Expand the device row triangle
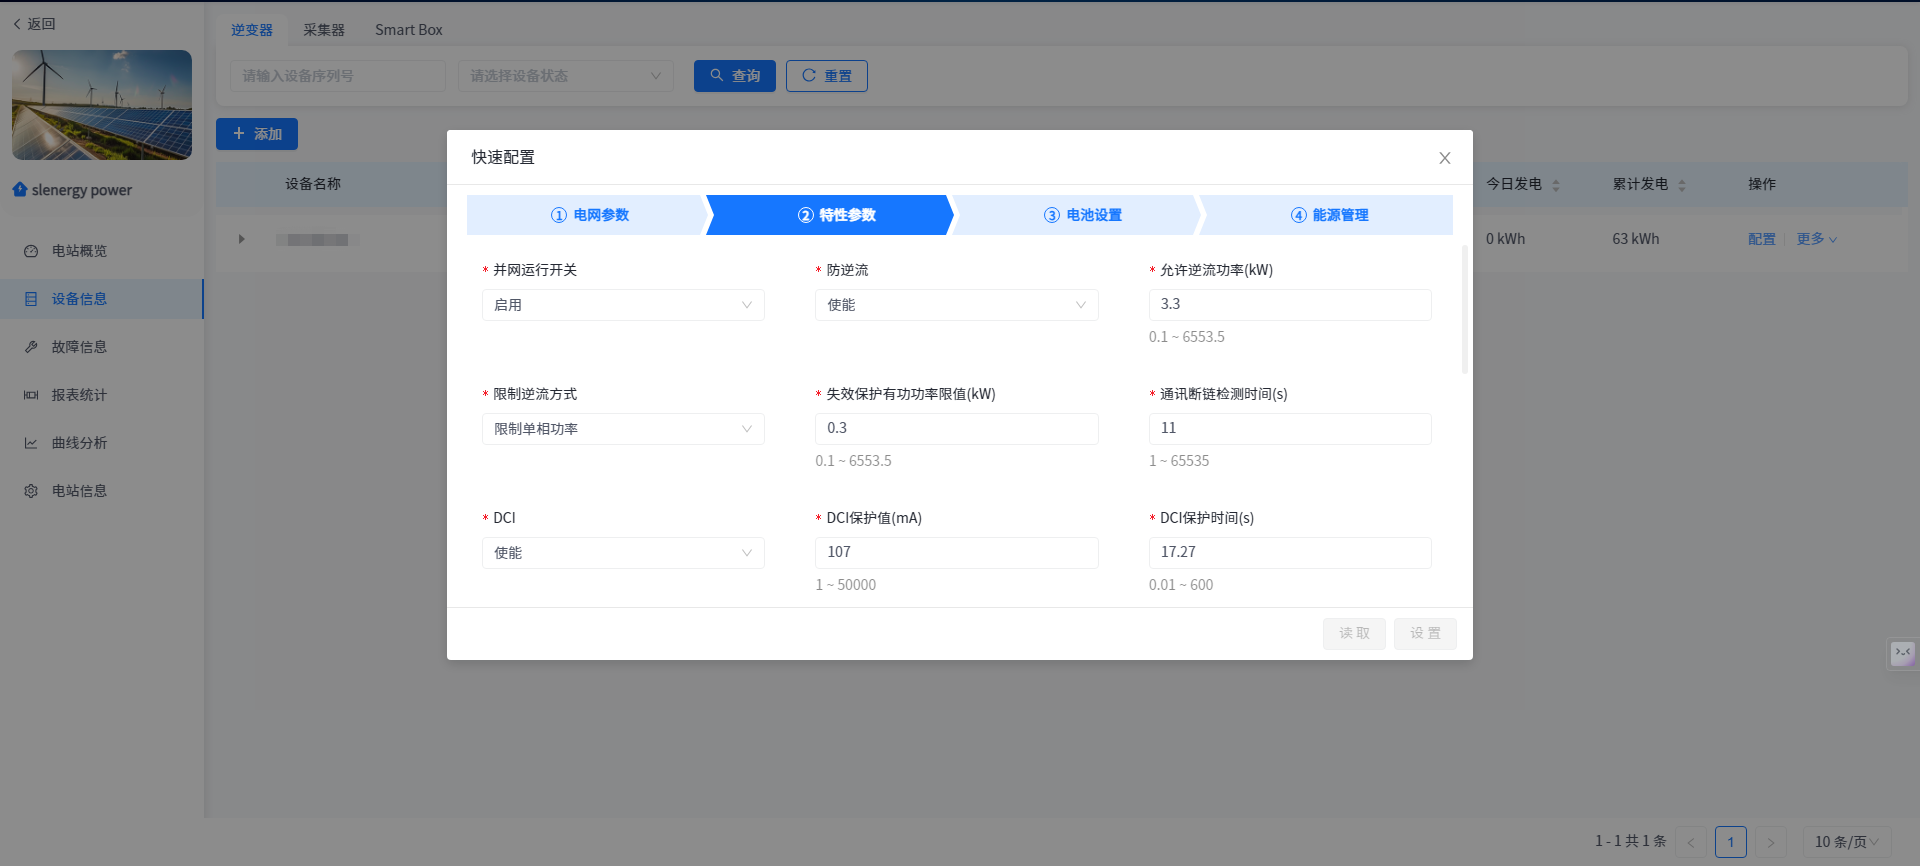The width and height of the screenshot is (1920, 866). [x=241, y=239]
